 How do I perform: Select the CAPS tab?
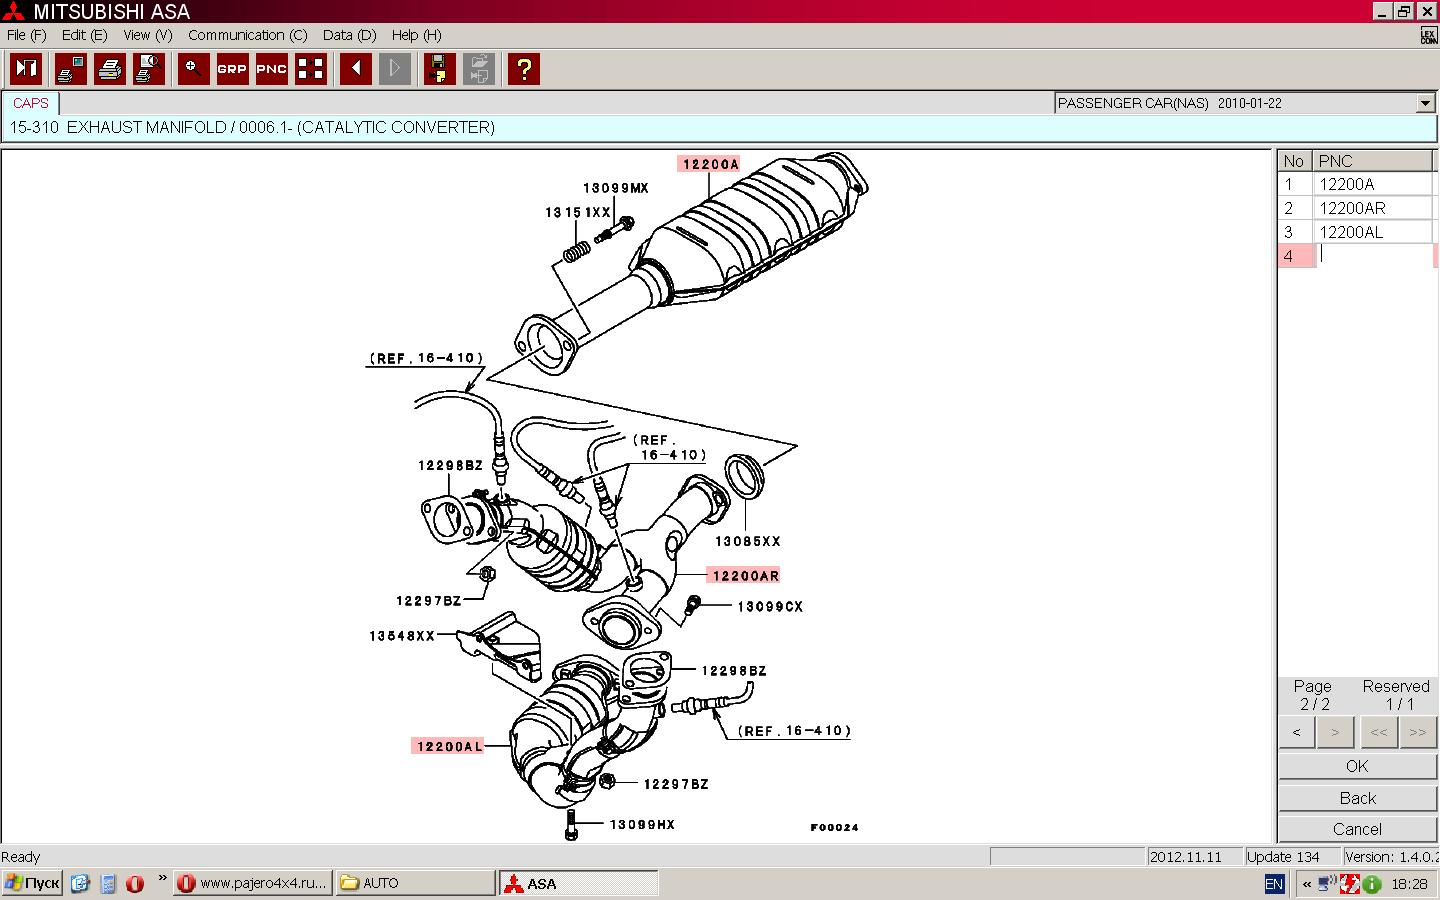coord(31,103)
